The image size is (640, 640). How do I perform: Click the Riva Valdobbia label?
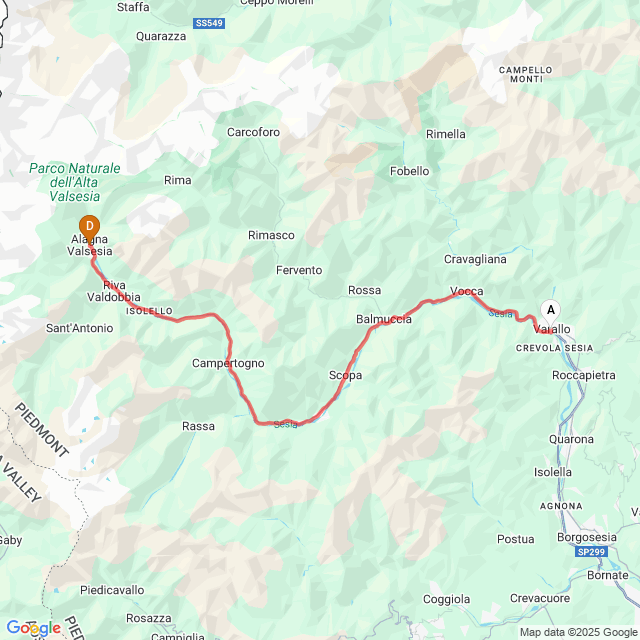[114, 291]
